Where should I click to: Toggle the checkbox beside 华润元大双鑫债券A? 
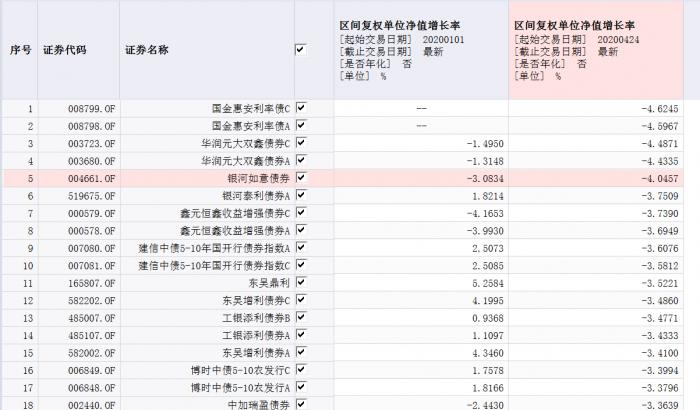point(300,160)
